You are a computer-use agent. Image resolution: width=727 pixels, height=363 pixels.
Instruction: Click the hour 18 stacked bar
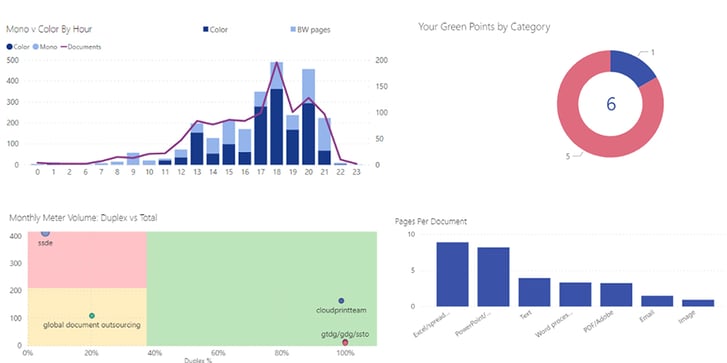point(277,114)
